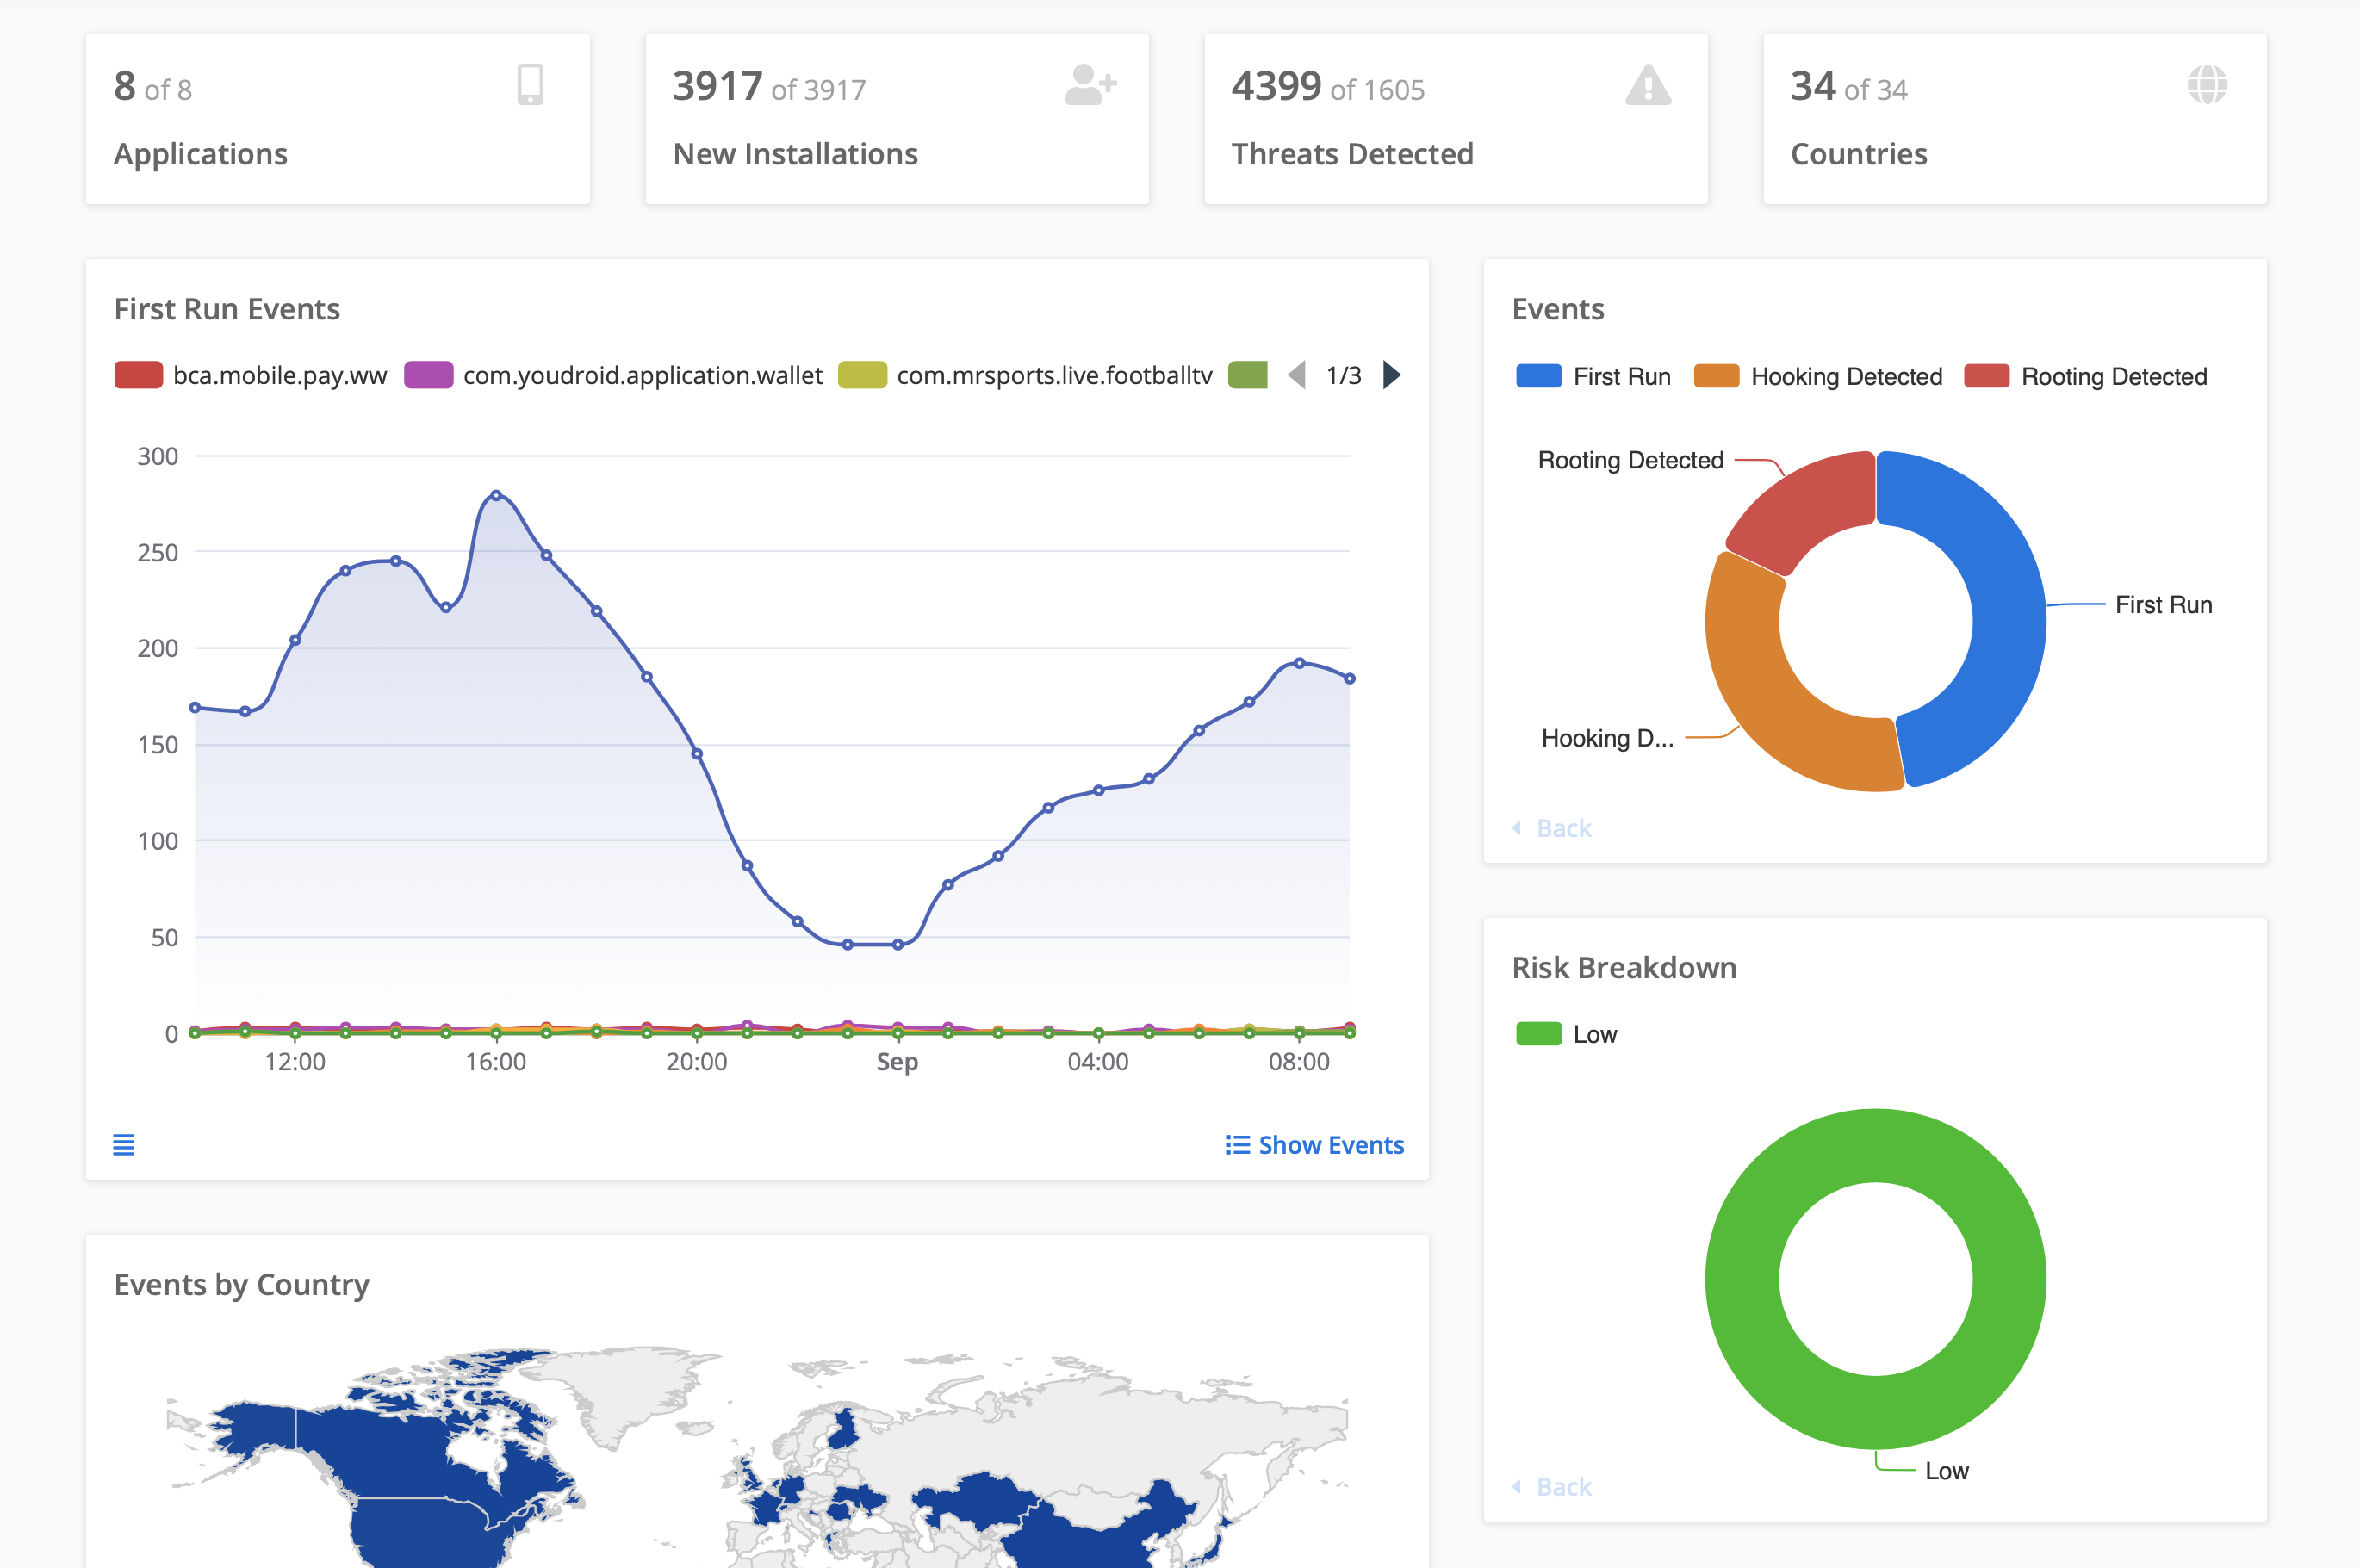This screenshot has width=2360, height=1568.
Task: Go to previous legend page arrow
Action: coord(1297,375)
